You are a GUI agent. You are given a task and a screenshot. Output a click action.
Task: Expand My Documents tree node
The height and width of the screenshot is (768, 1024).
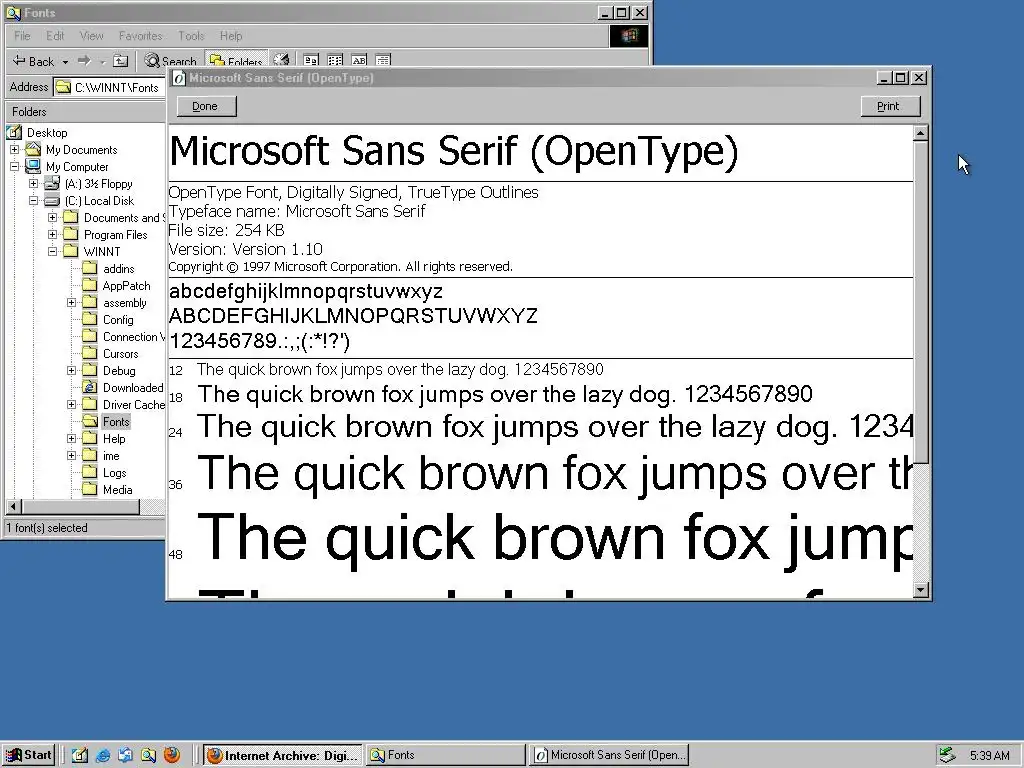[x=14, y=150]
